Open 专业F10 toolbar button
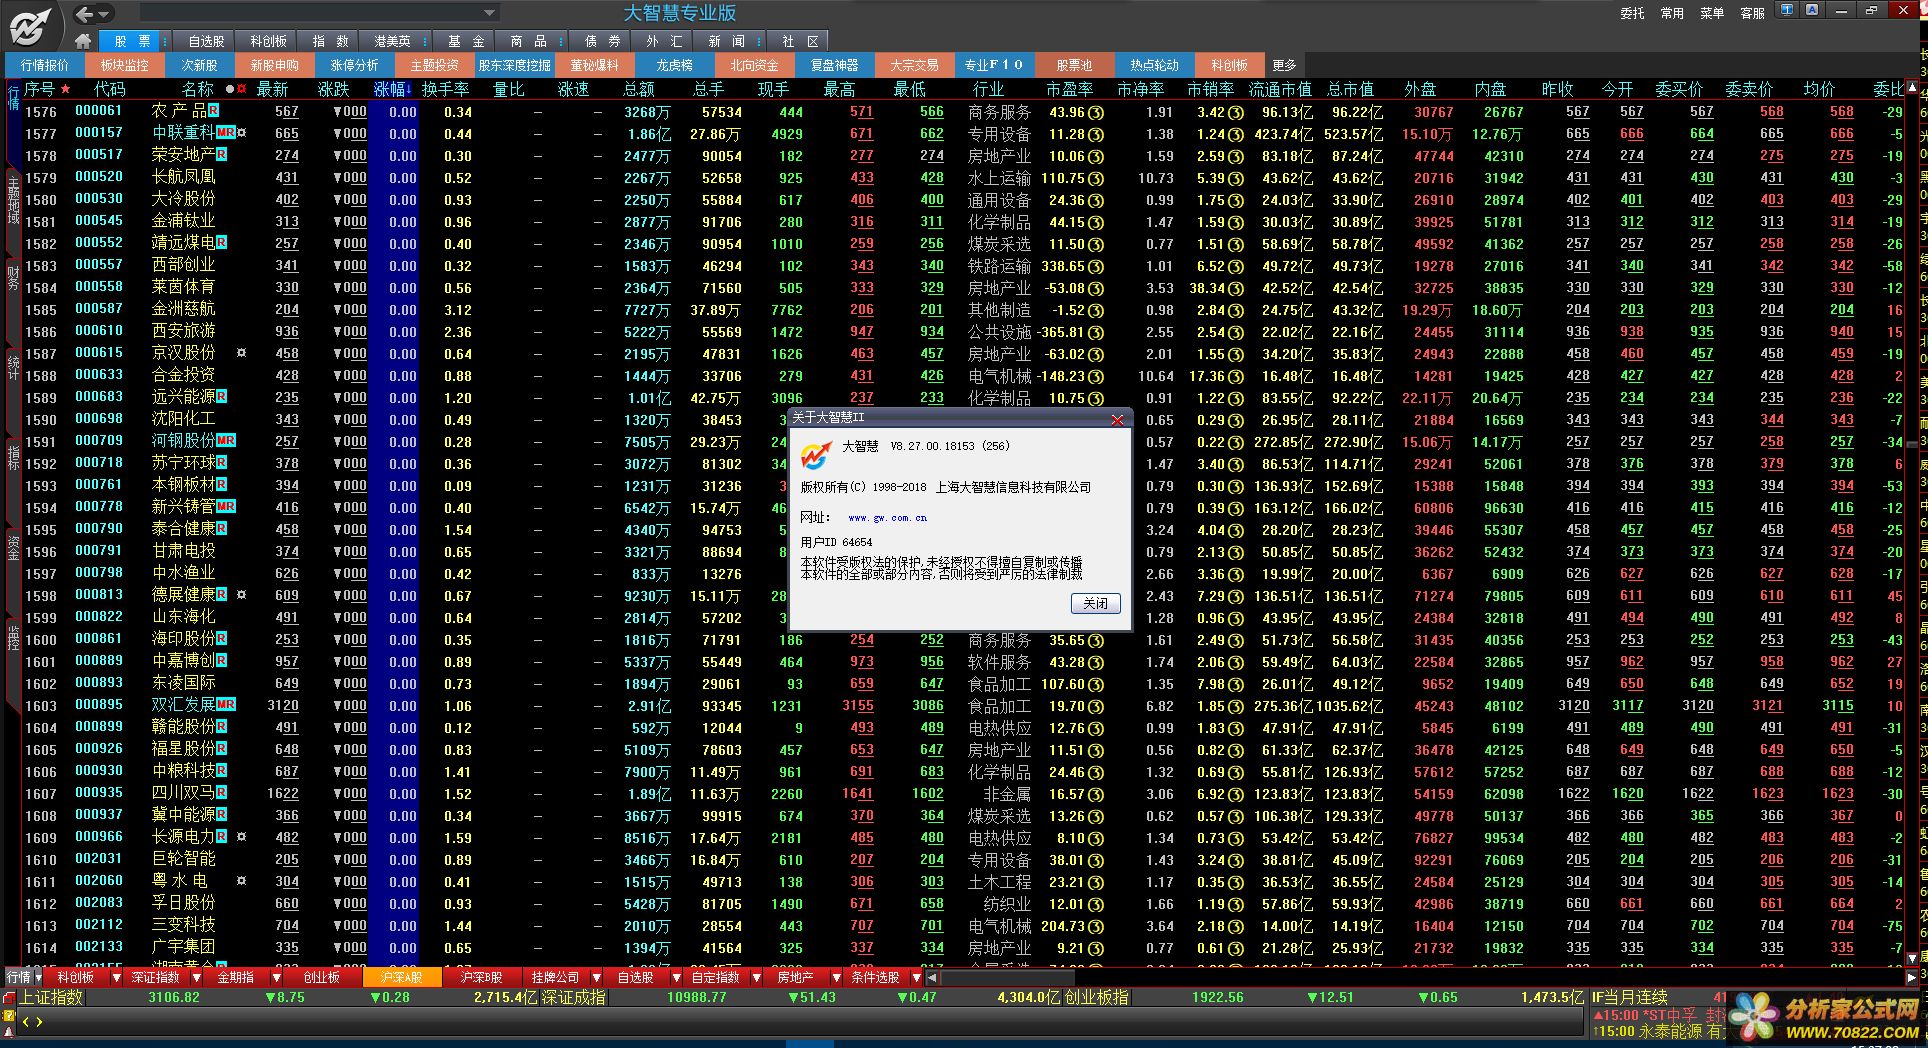The height and width of the screenshot is (1048, 1928). pos(994,65)
